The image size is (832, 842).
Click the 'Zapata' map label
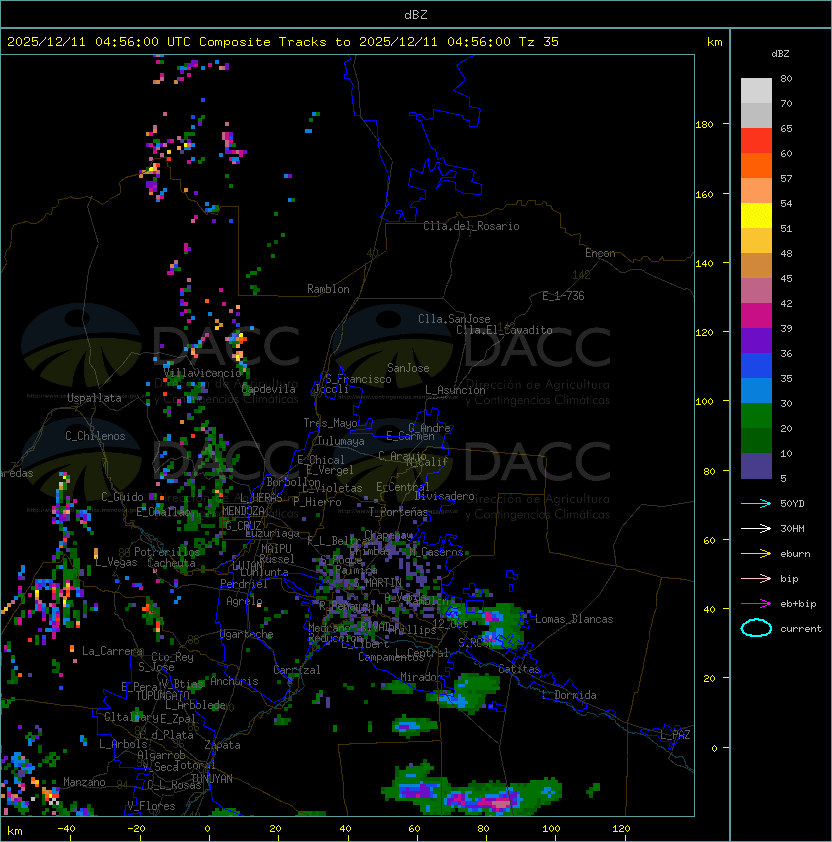pos(222,745)
